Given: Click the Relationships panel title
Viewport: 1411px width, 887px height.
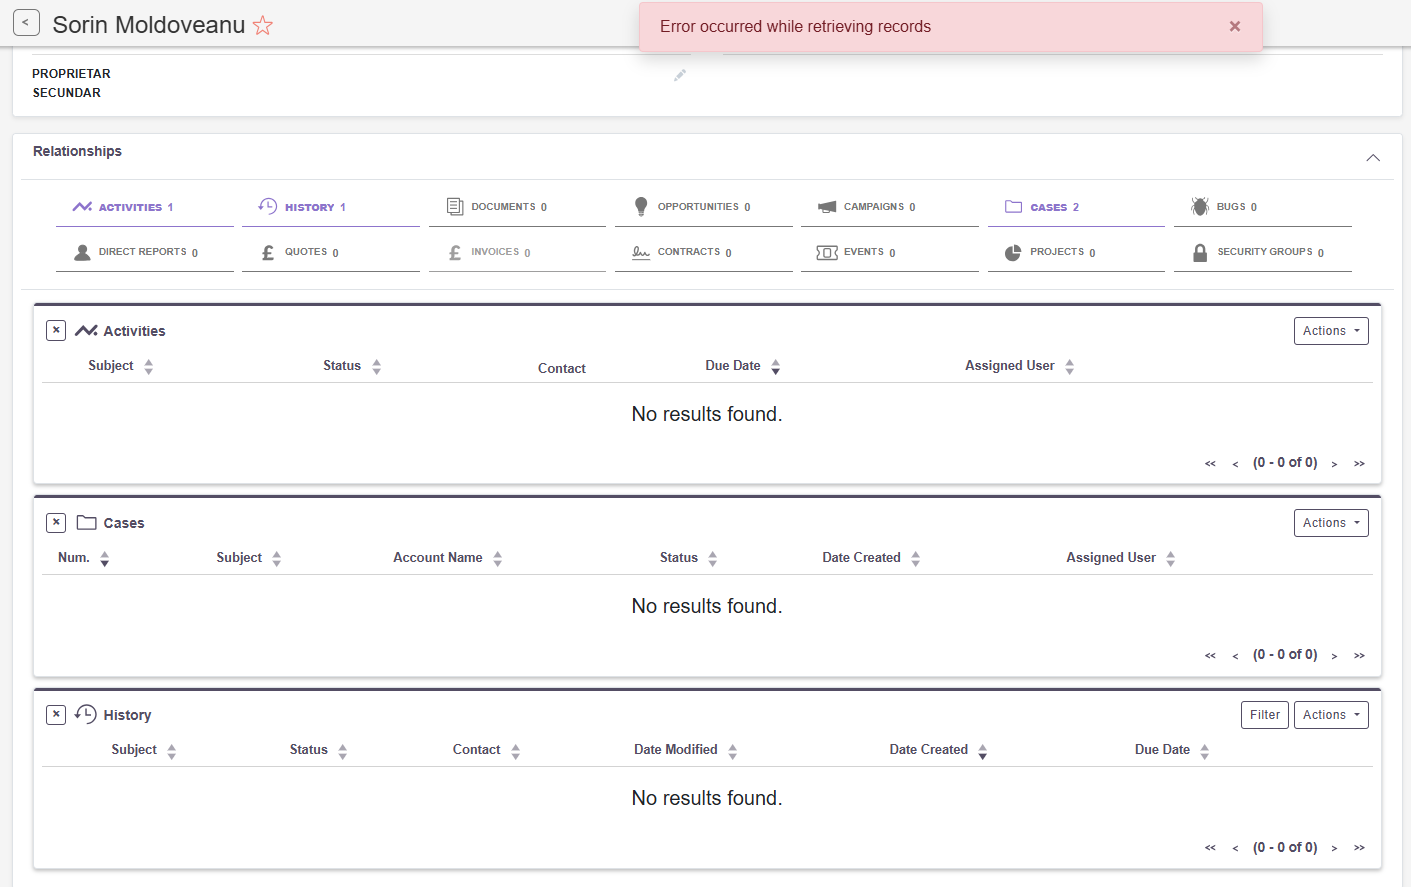Looking at the screenshot, I should [77, 151].
